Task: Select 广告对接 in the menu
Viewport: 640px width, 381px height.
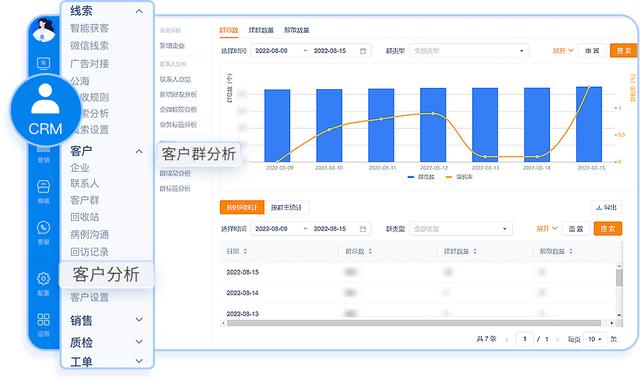Action: point(89,63)
